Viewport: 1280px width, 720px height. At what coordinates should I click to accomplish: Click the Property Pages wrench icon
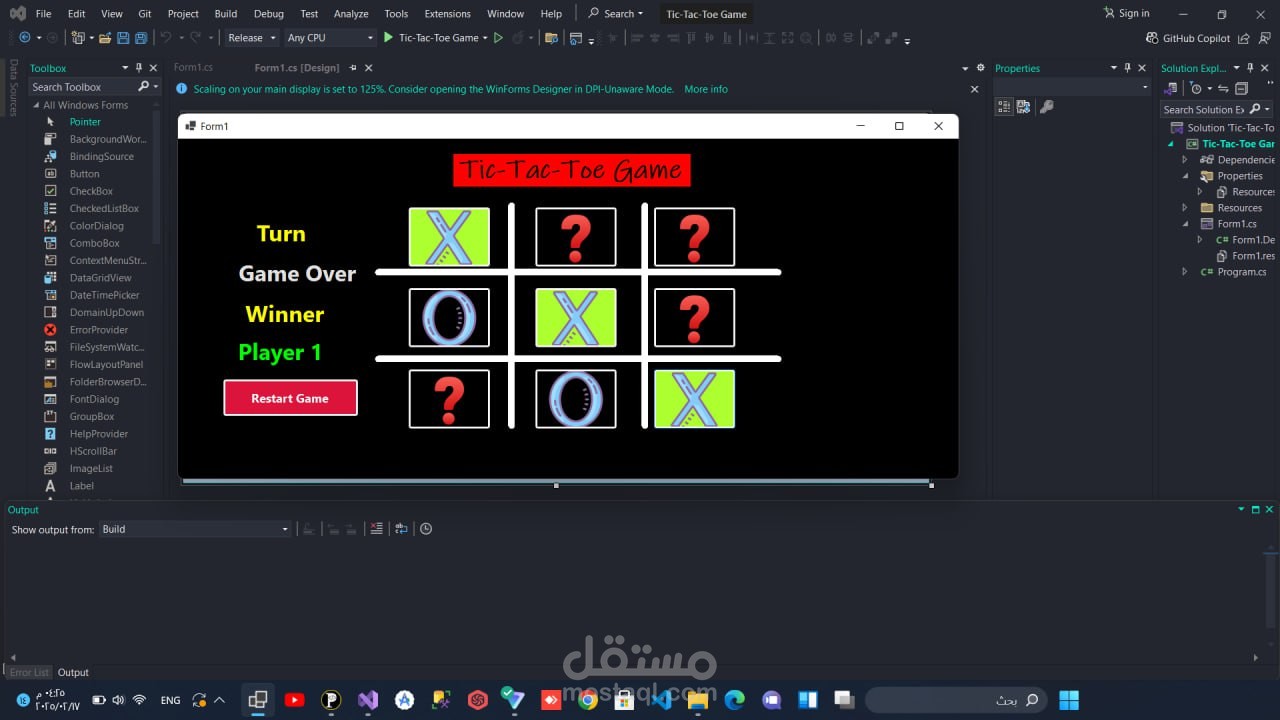click(1047, 107)
